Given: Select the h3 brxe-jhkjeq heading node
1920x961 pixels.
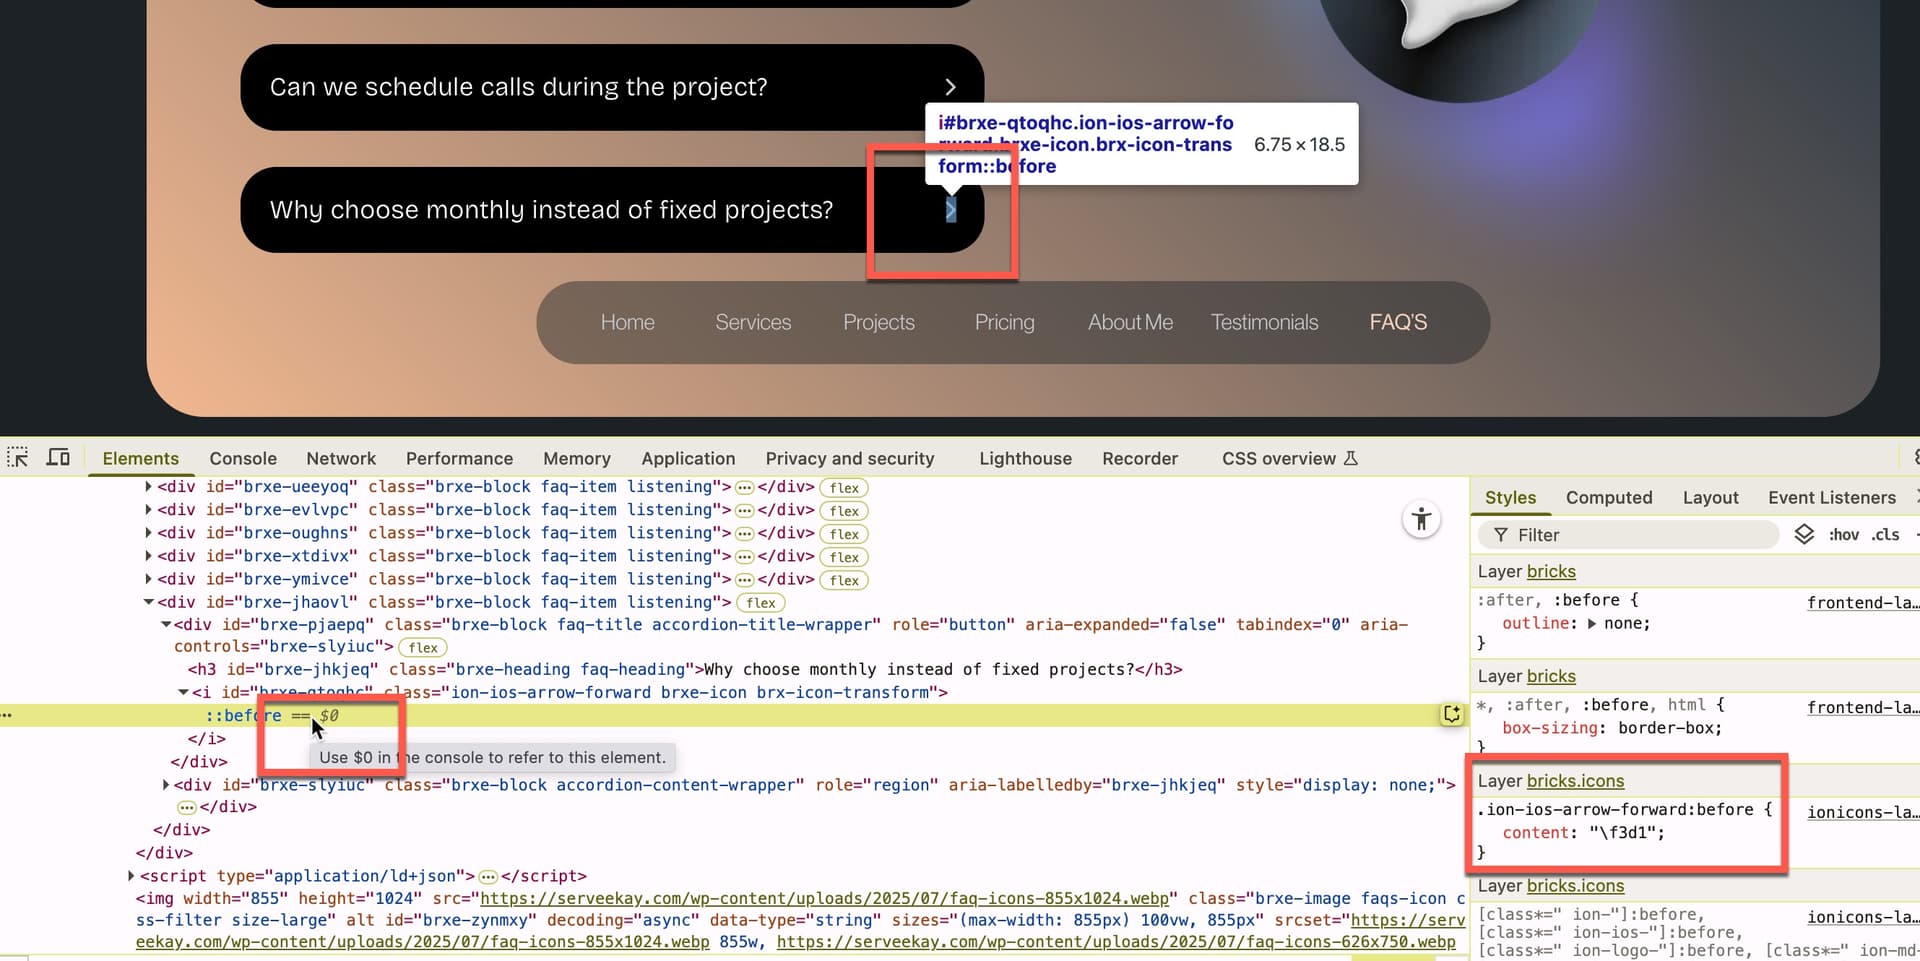Looking at the screenshot, I should click(x=685, y=669).
